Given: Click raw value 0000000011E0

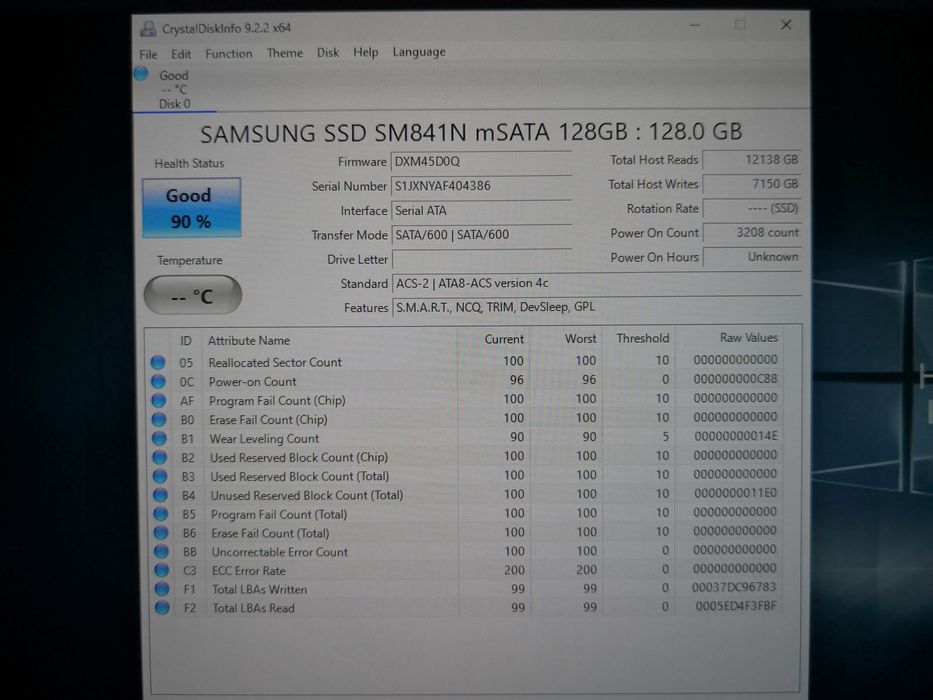Looking at the screenshot, I should (735, 493).
